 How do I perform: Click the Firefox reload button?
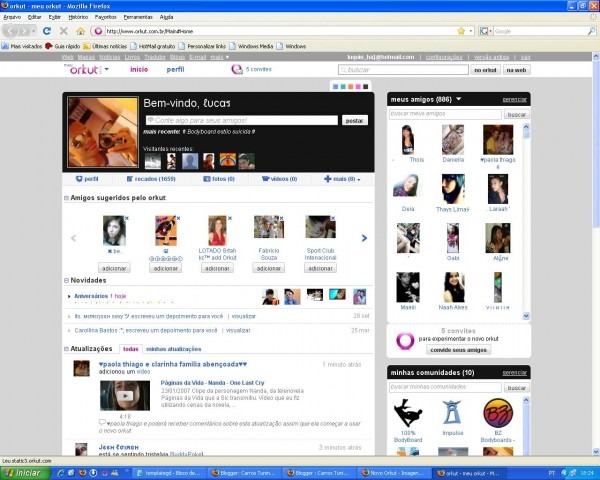[47, 31]
